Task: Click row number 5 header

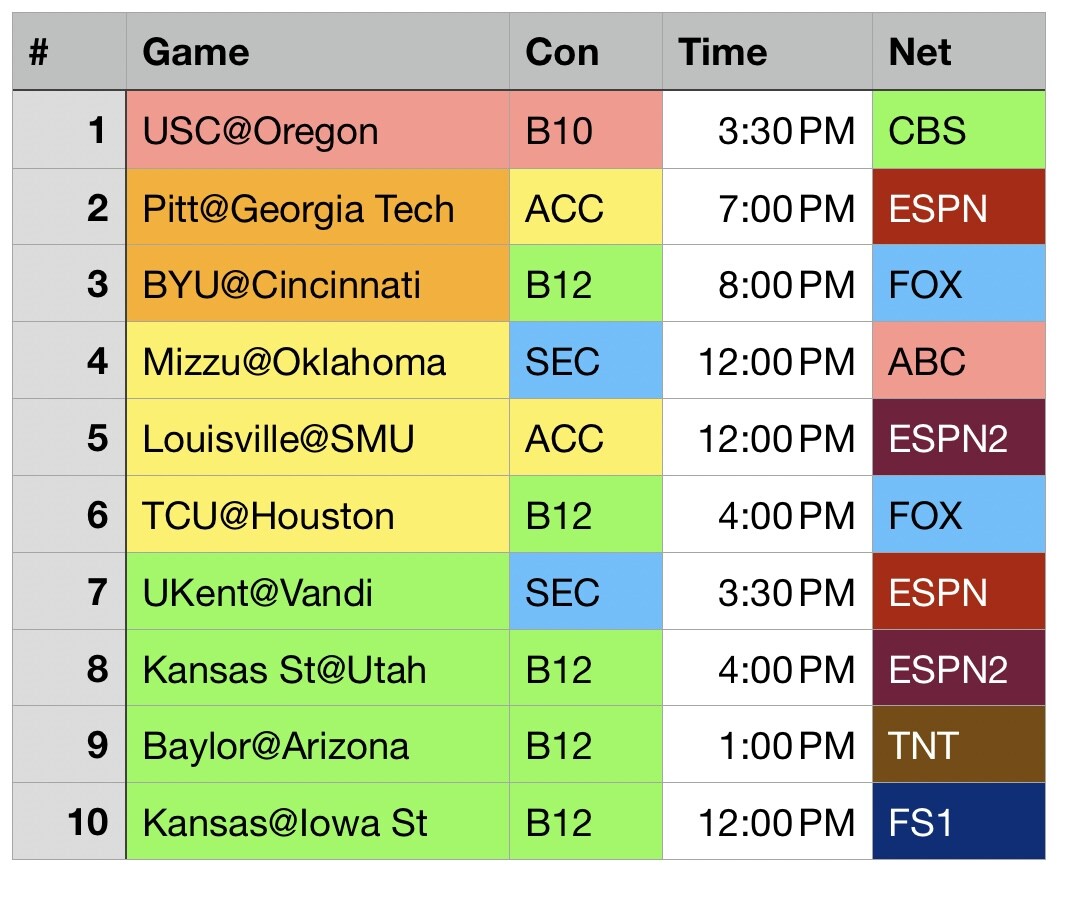Action: point(70,438)
